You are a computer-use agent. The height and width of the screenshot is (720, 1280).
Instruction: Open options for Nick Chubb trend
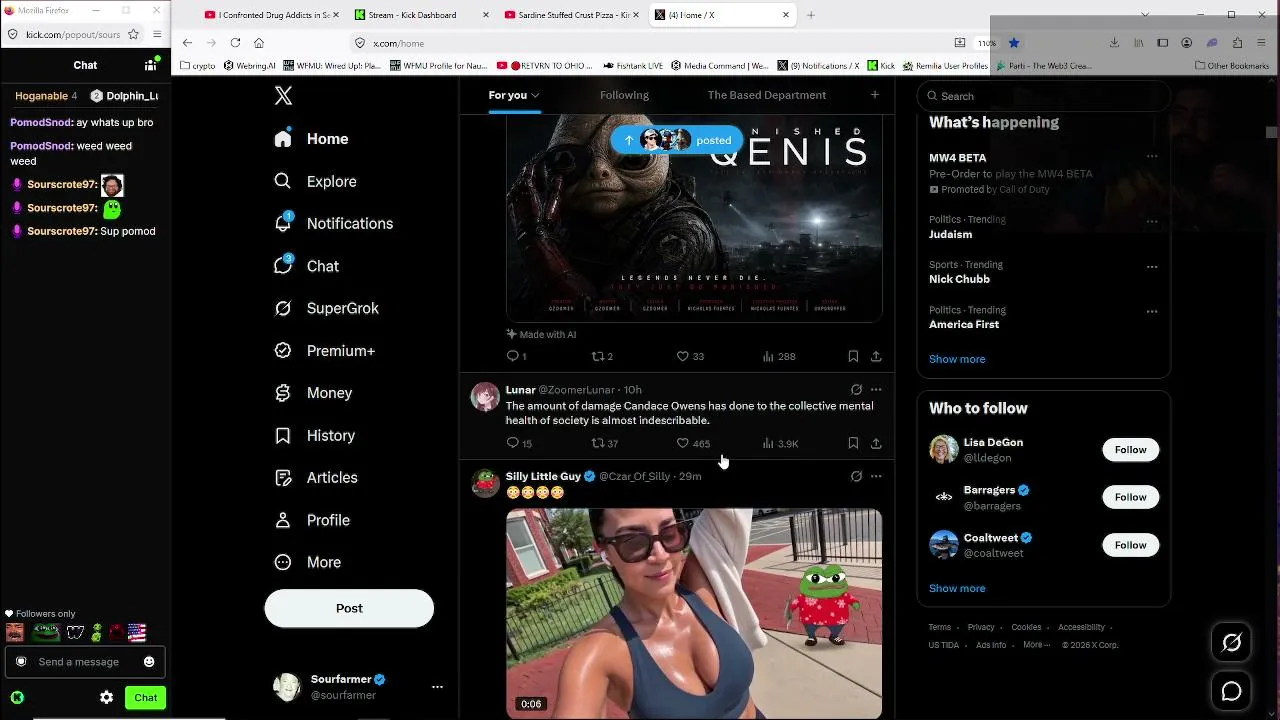point(1152,267)
